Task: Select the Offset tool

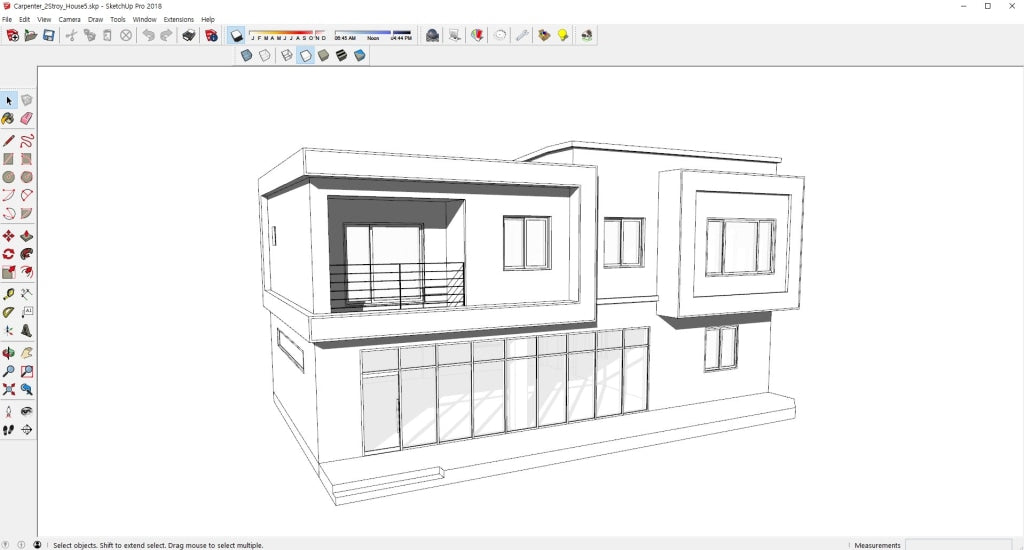Action: (x=27, y=272)
